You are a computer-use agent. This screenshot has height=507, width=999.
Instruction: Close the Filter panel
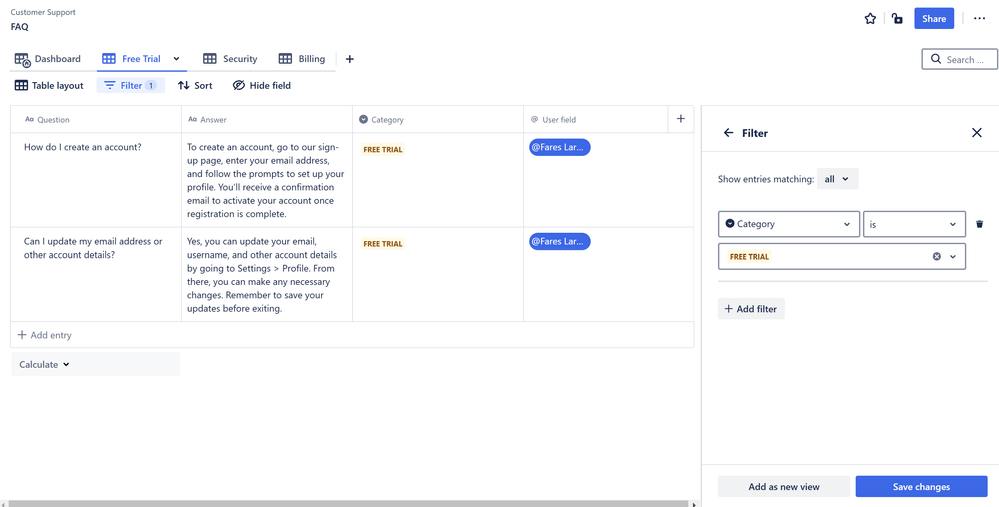point(977,132)
